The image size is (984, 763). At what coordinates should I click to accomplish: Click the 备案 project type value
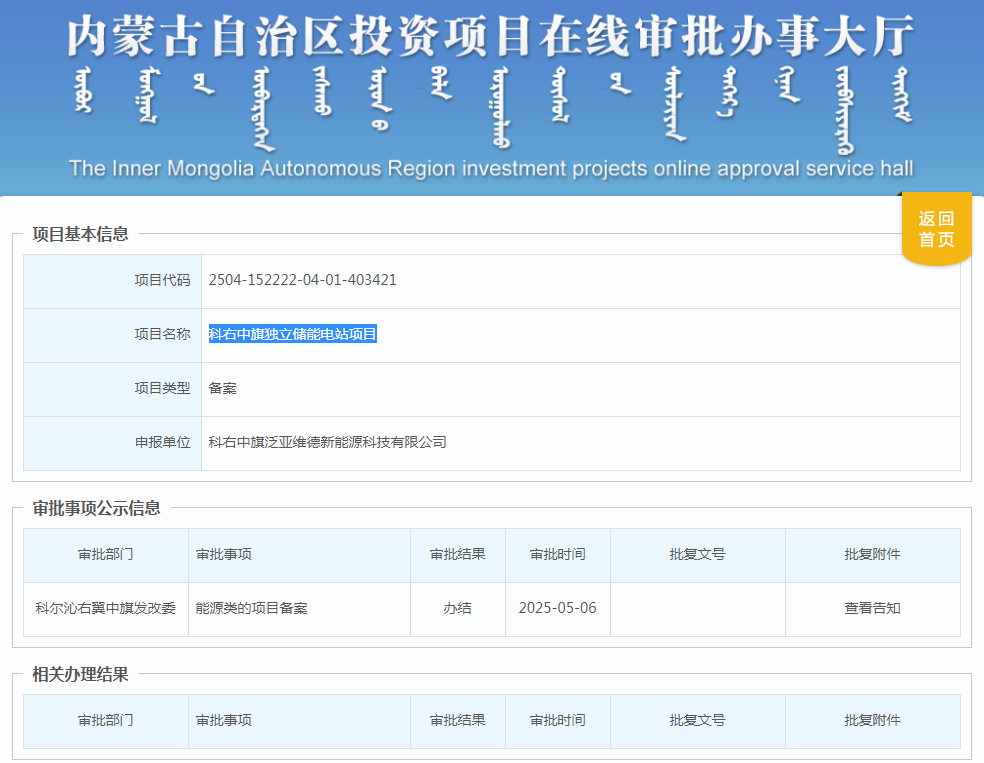(x=222, y=388)
